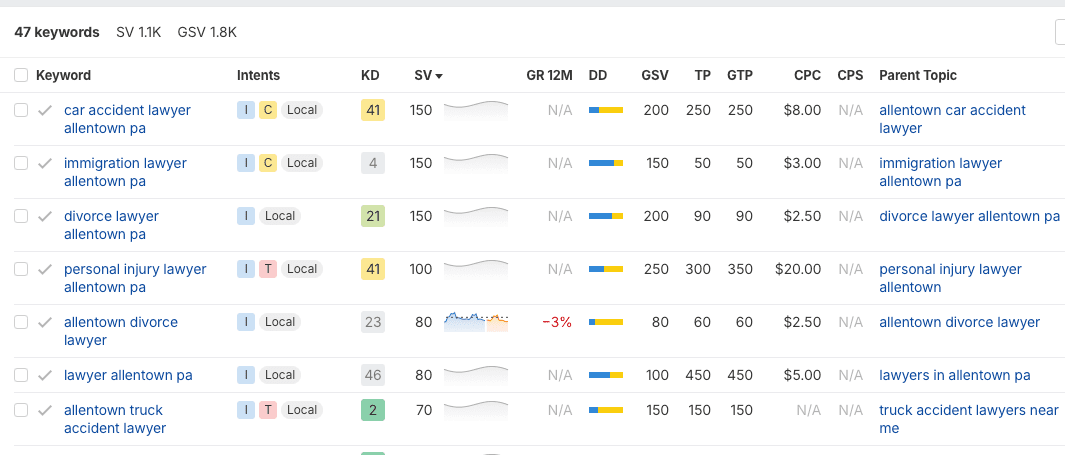The height and width of the screenshot is (455, 1065).
Task: Click Transactional intent badge for personal injury lawyer
Action: tap(268, 269)
